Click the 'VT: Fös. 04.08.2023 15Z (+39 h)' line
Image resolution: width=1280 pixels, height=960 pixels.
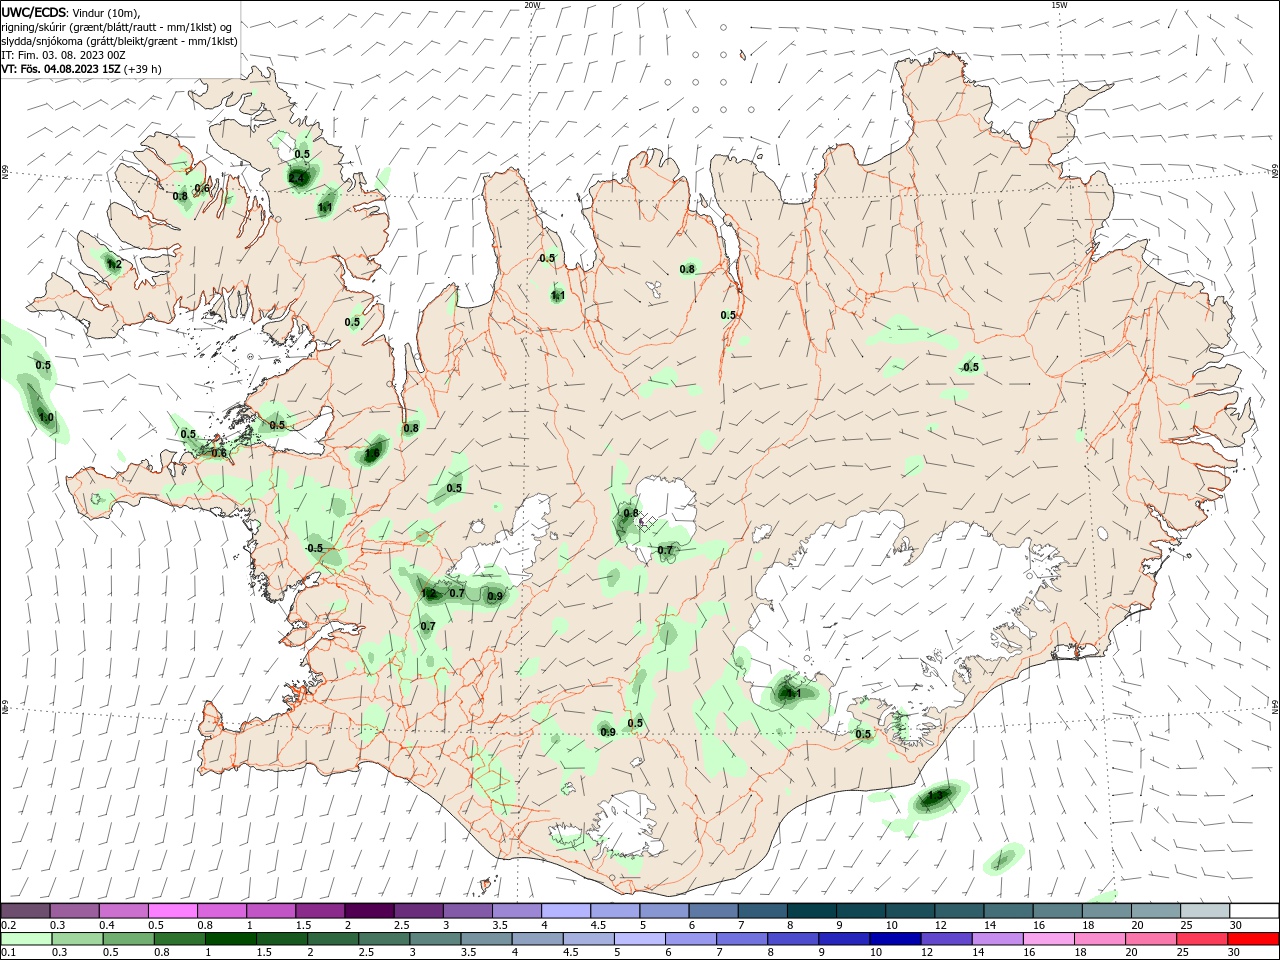(81, 69)
